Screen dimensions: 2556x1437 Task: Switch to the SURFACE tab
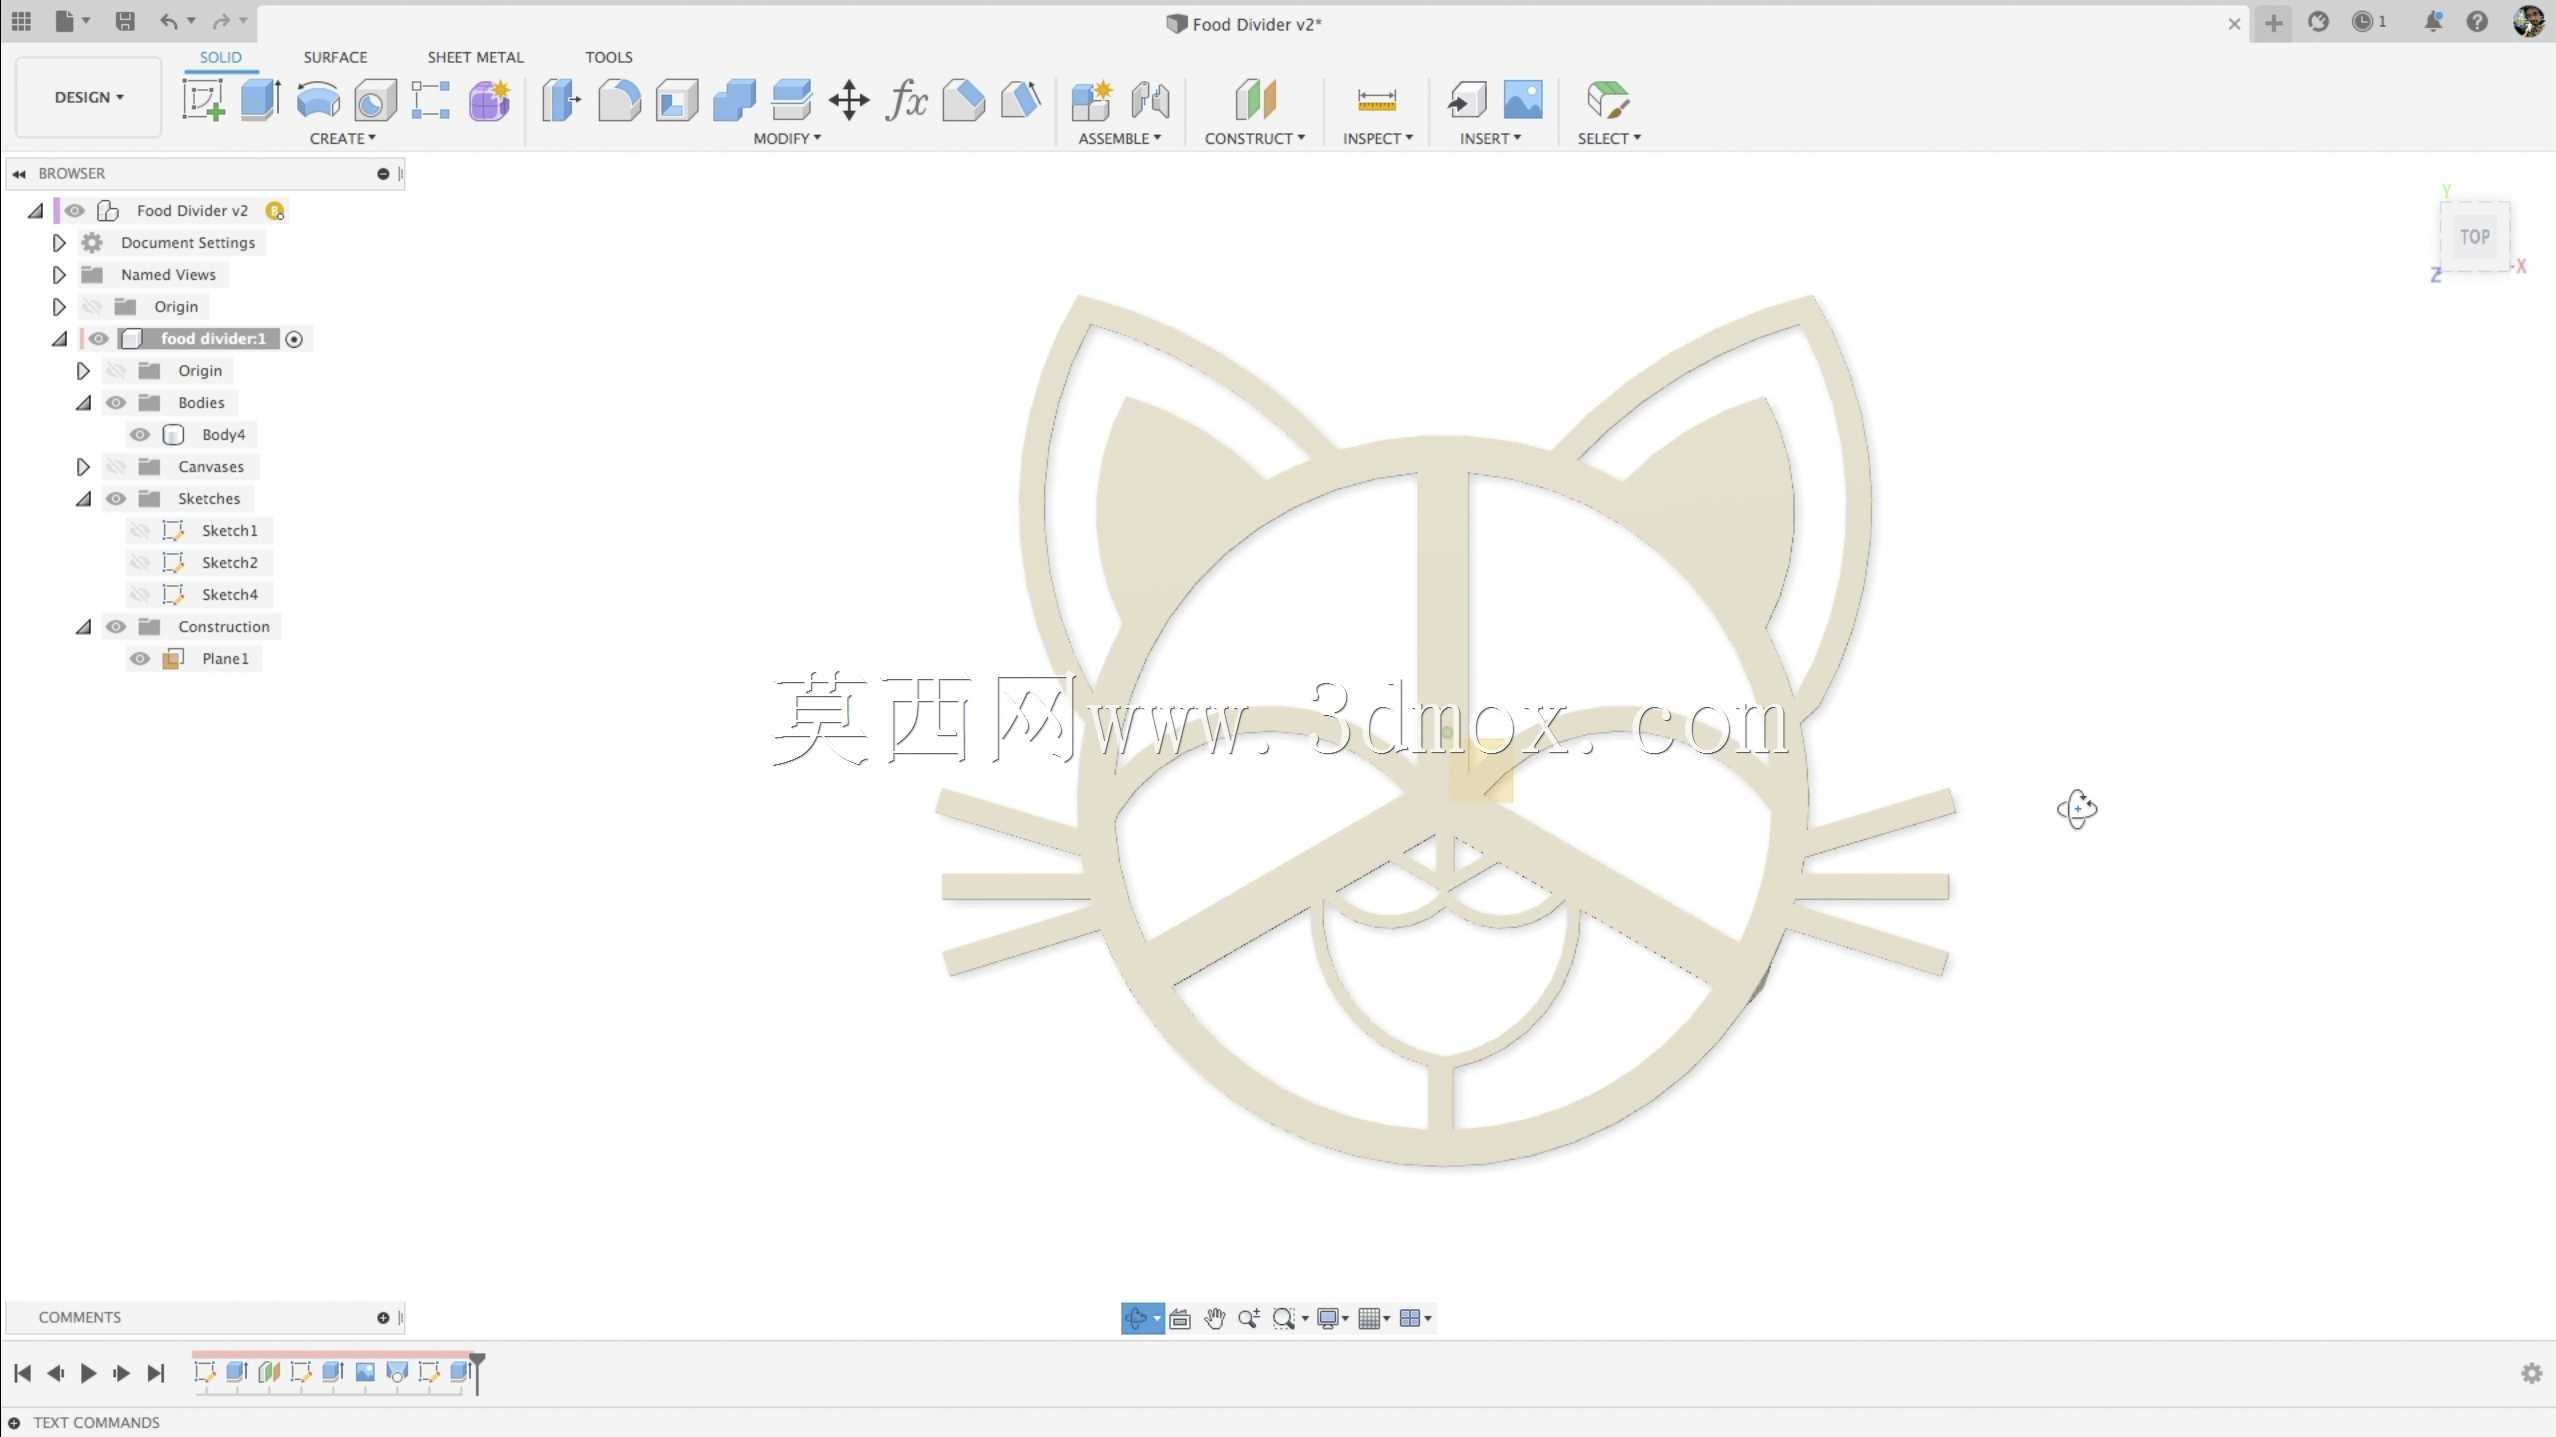pyautogui.click(x=335, y=57)
